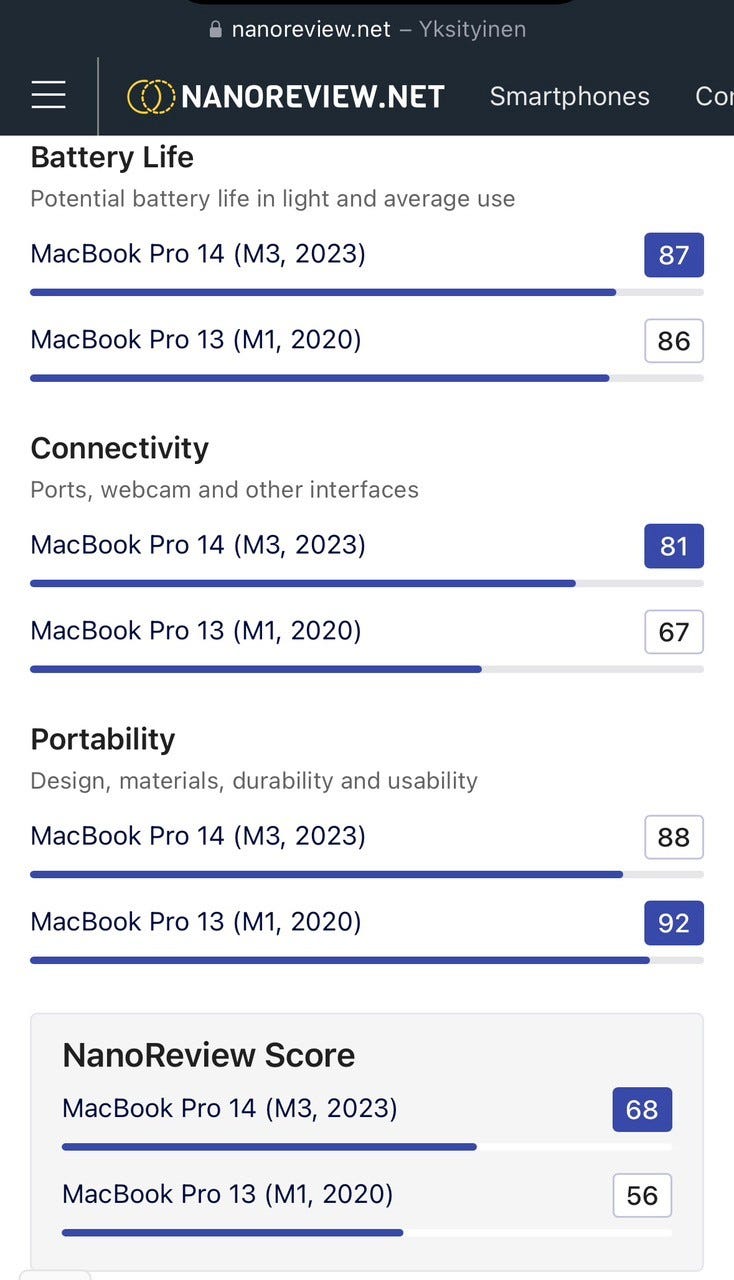The image size is (734, 1280).
Task: Click the Portability score 88 badge
Action: [x=673, y=837]
